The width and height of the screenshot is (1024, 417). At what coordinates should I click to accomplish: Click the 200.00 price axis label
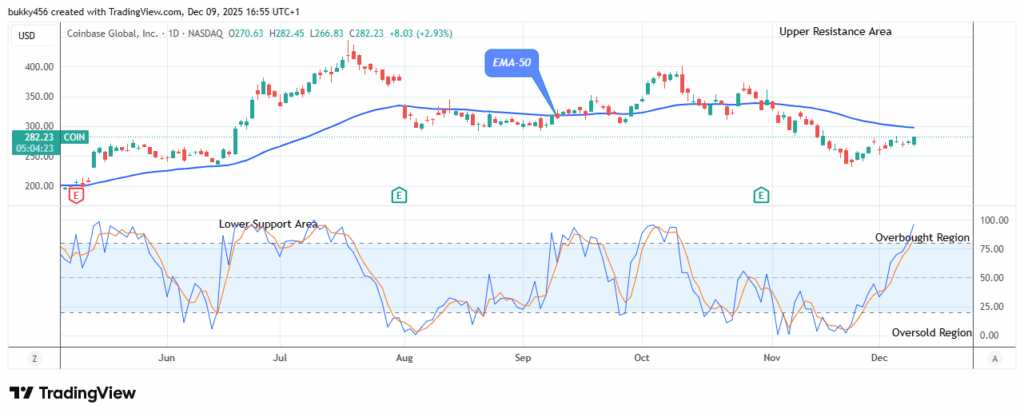[40, 186]
